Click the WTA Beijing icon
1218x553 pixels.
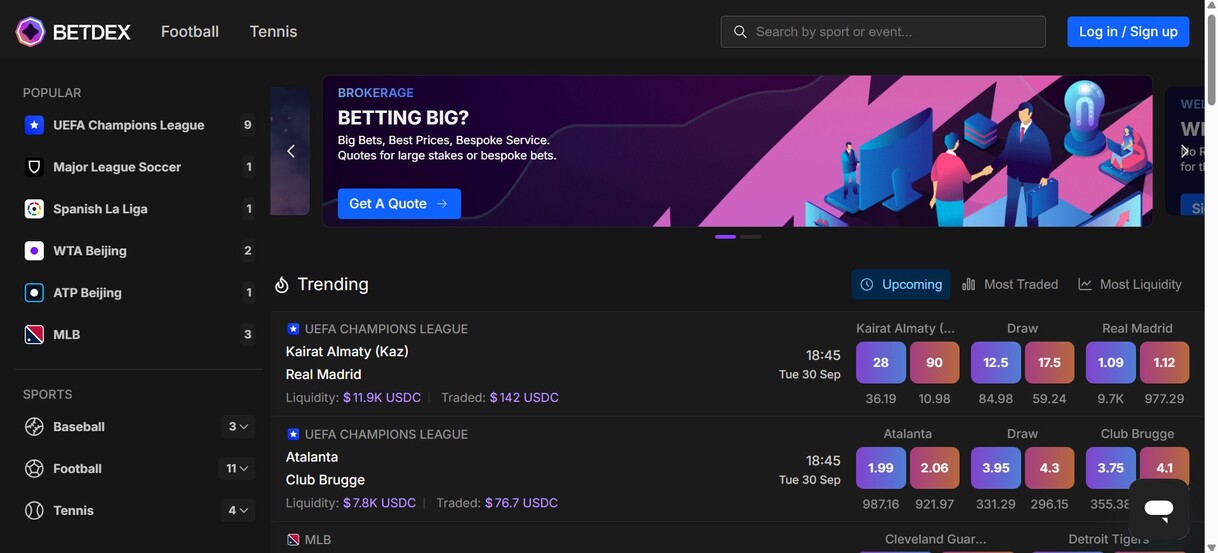(x=34, y=251)
